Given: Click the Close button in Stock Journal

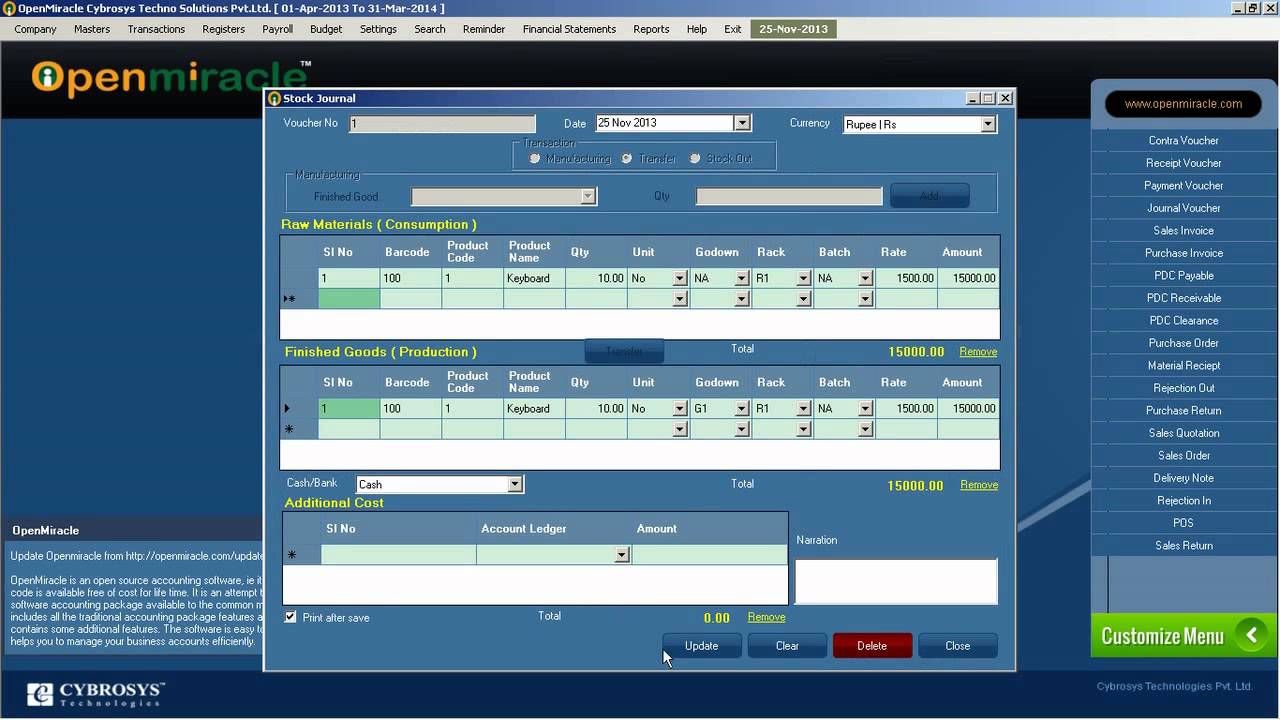Looking at the screenshot, I should pyautogui.click(x=958, y=646).
